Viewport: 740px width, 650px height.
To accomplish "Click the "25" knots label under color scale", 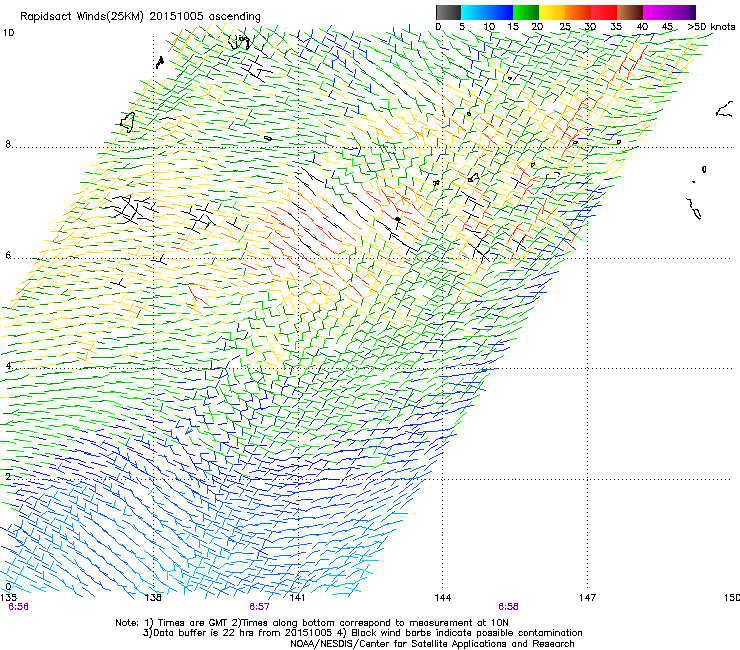I will point(565,27).
